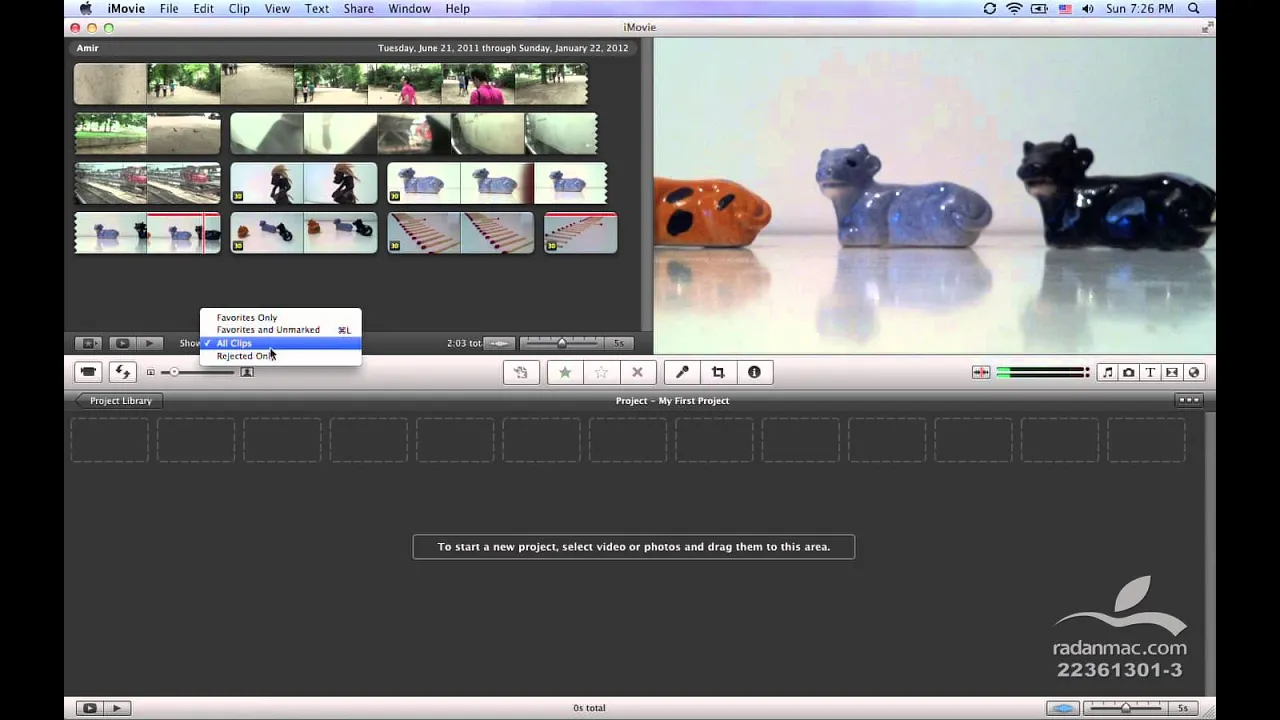The image size is (1280, 720).
Task: Open the File menu
Action: coord(169,9)
